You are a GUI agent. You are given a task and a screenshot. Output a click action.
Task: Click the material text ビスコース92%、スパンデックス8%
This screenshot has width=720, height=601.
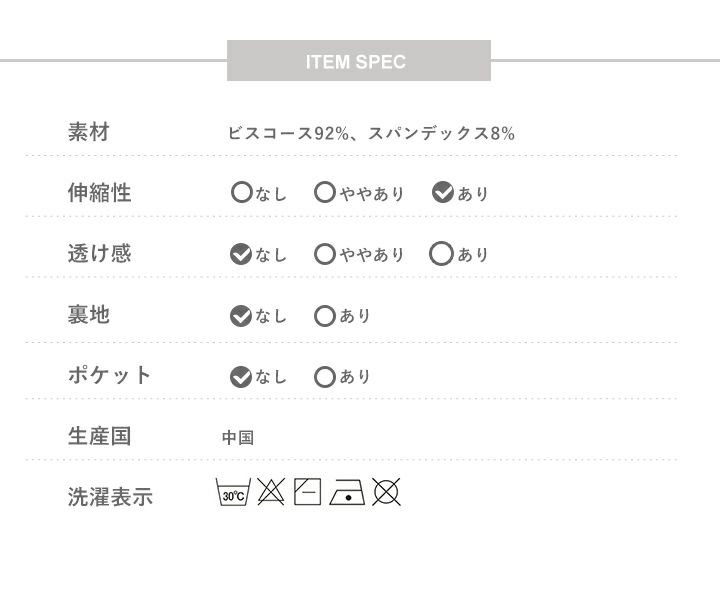tap(371, 133)
